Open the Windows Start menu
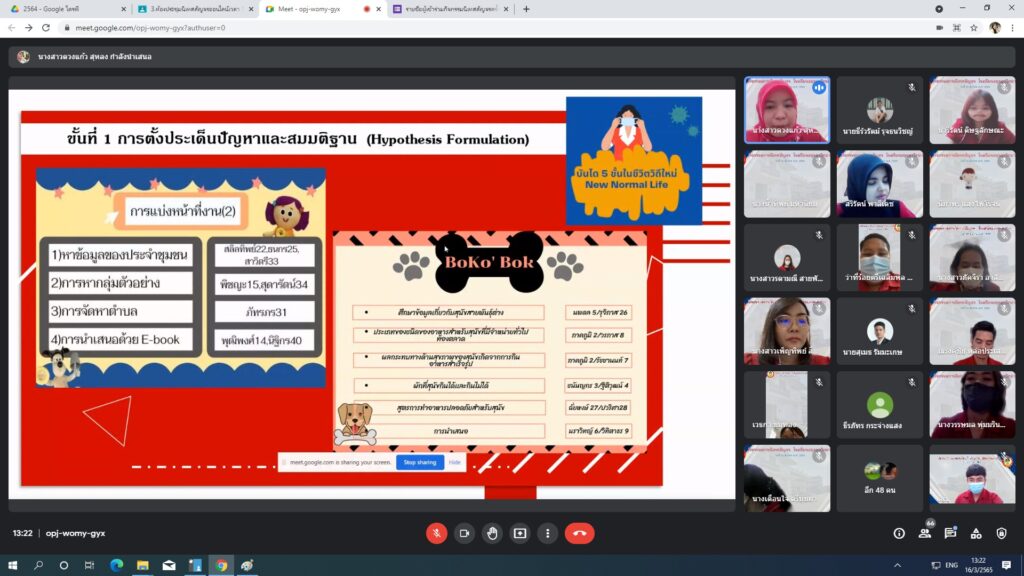 click(x=12, y=565)
